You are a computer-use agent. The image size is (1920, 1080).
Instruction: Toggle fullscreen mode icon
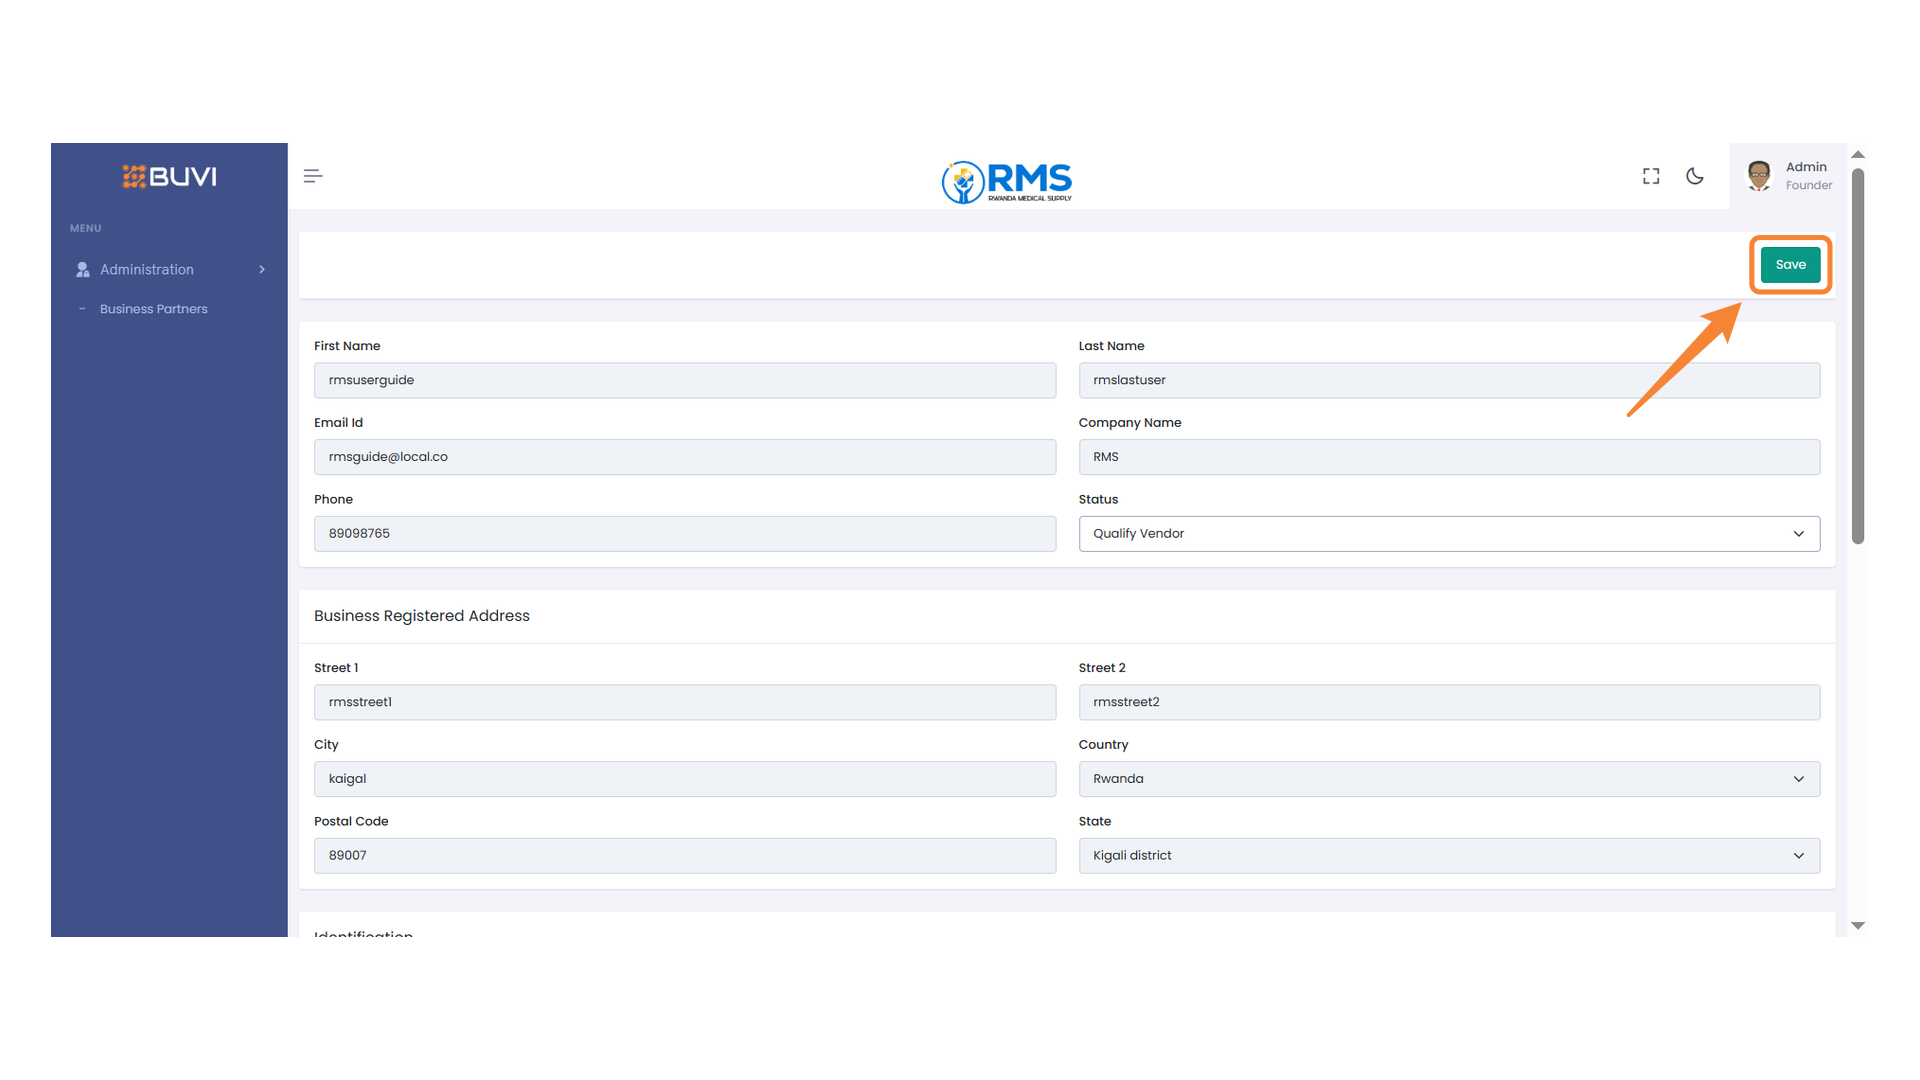point(1651,176)
